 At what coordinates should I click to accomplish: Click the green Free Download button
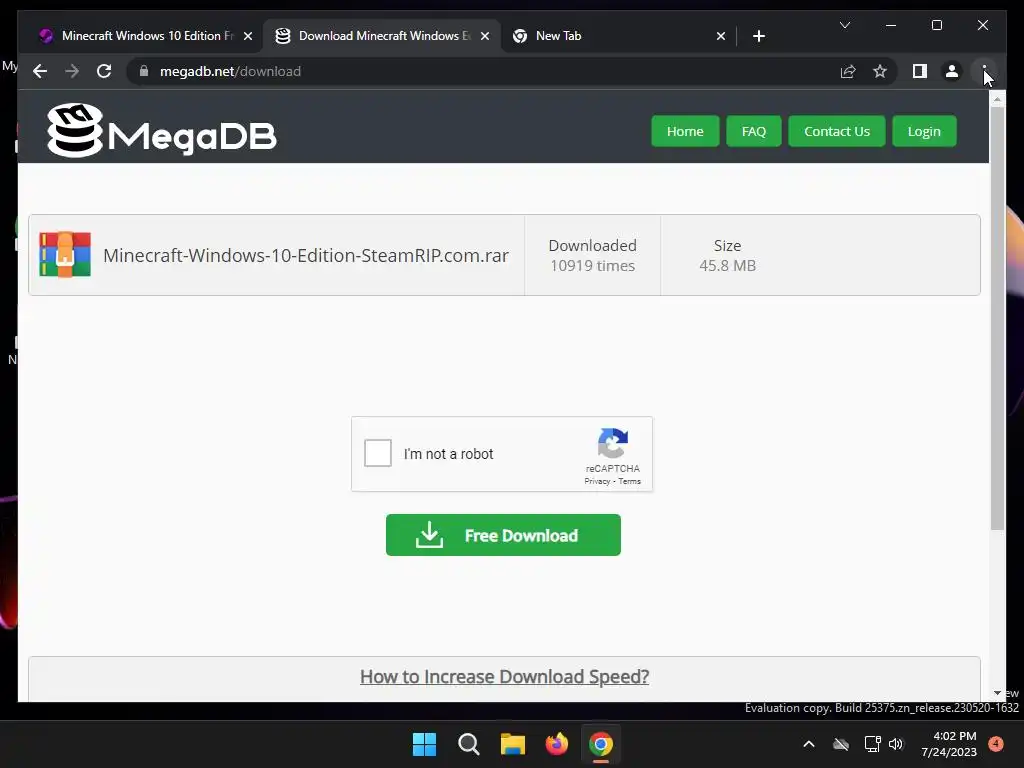coord(503,535)
